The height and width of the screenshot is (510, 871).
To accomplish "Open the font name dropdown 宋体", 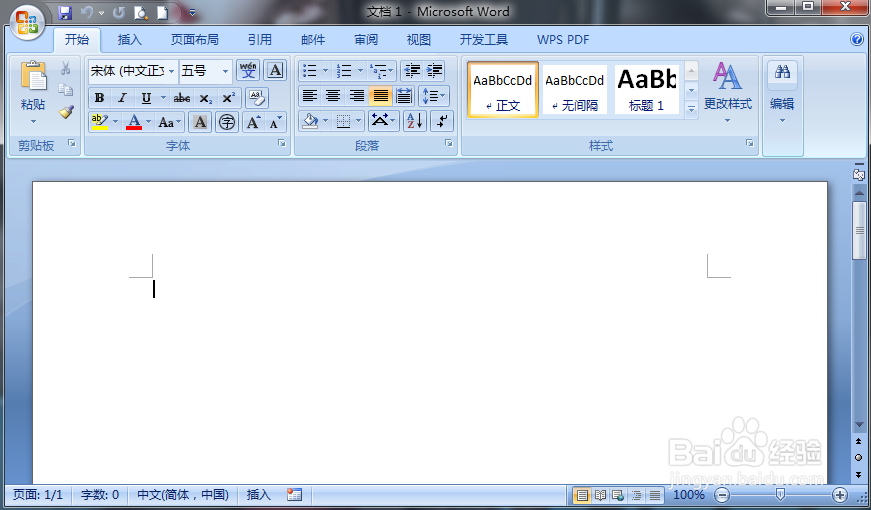I will pos(171,71).
